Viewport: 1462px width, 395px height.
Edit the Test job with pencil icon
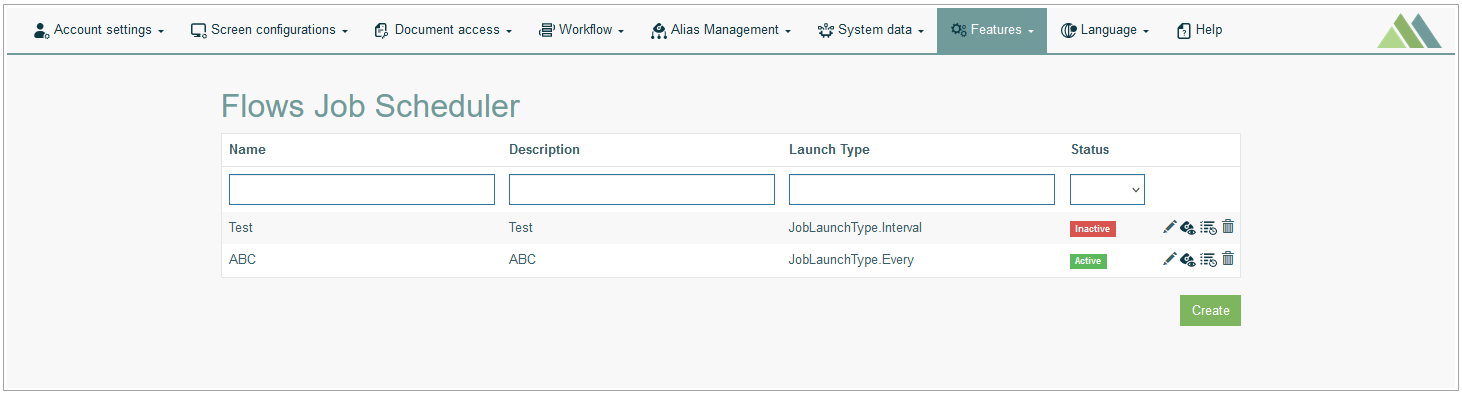(x=1169, y=227)
